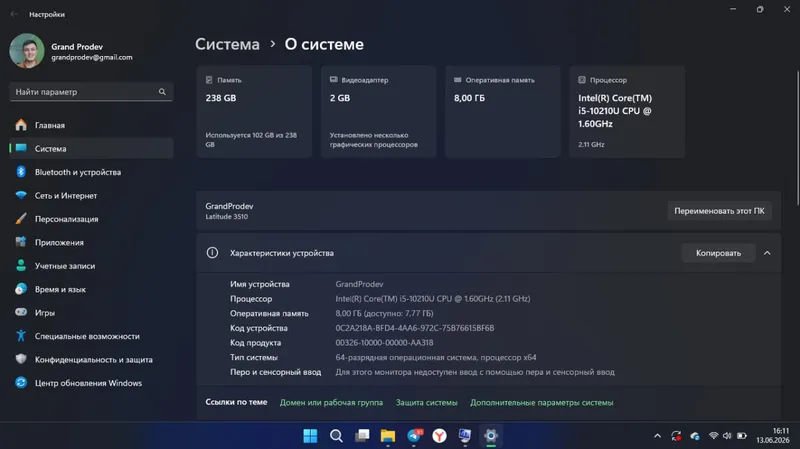
Task: Select the Код устройства value text
Action: point(415,328)
